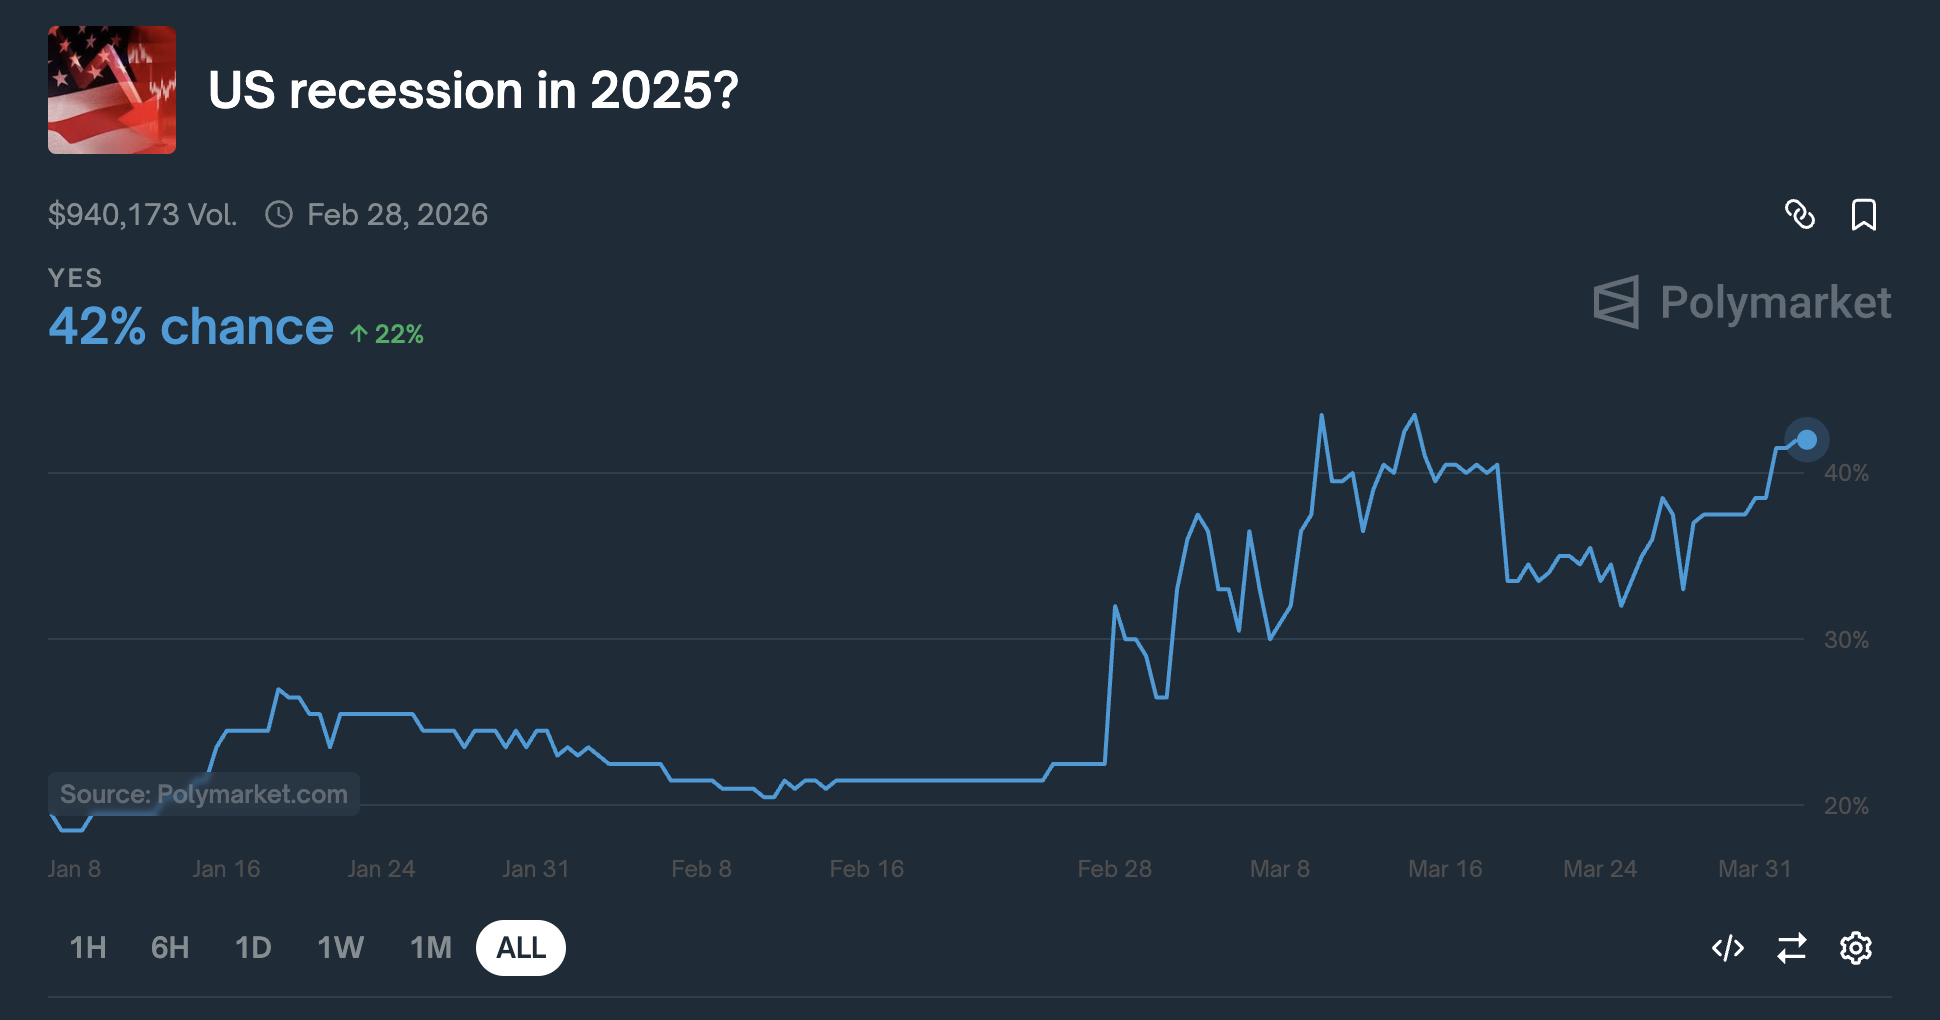Open the embed code icon
The image size is (1940, 1020).
point(1727,947)
